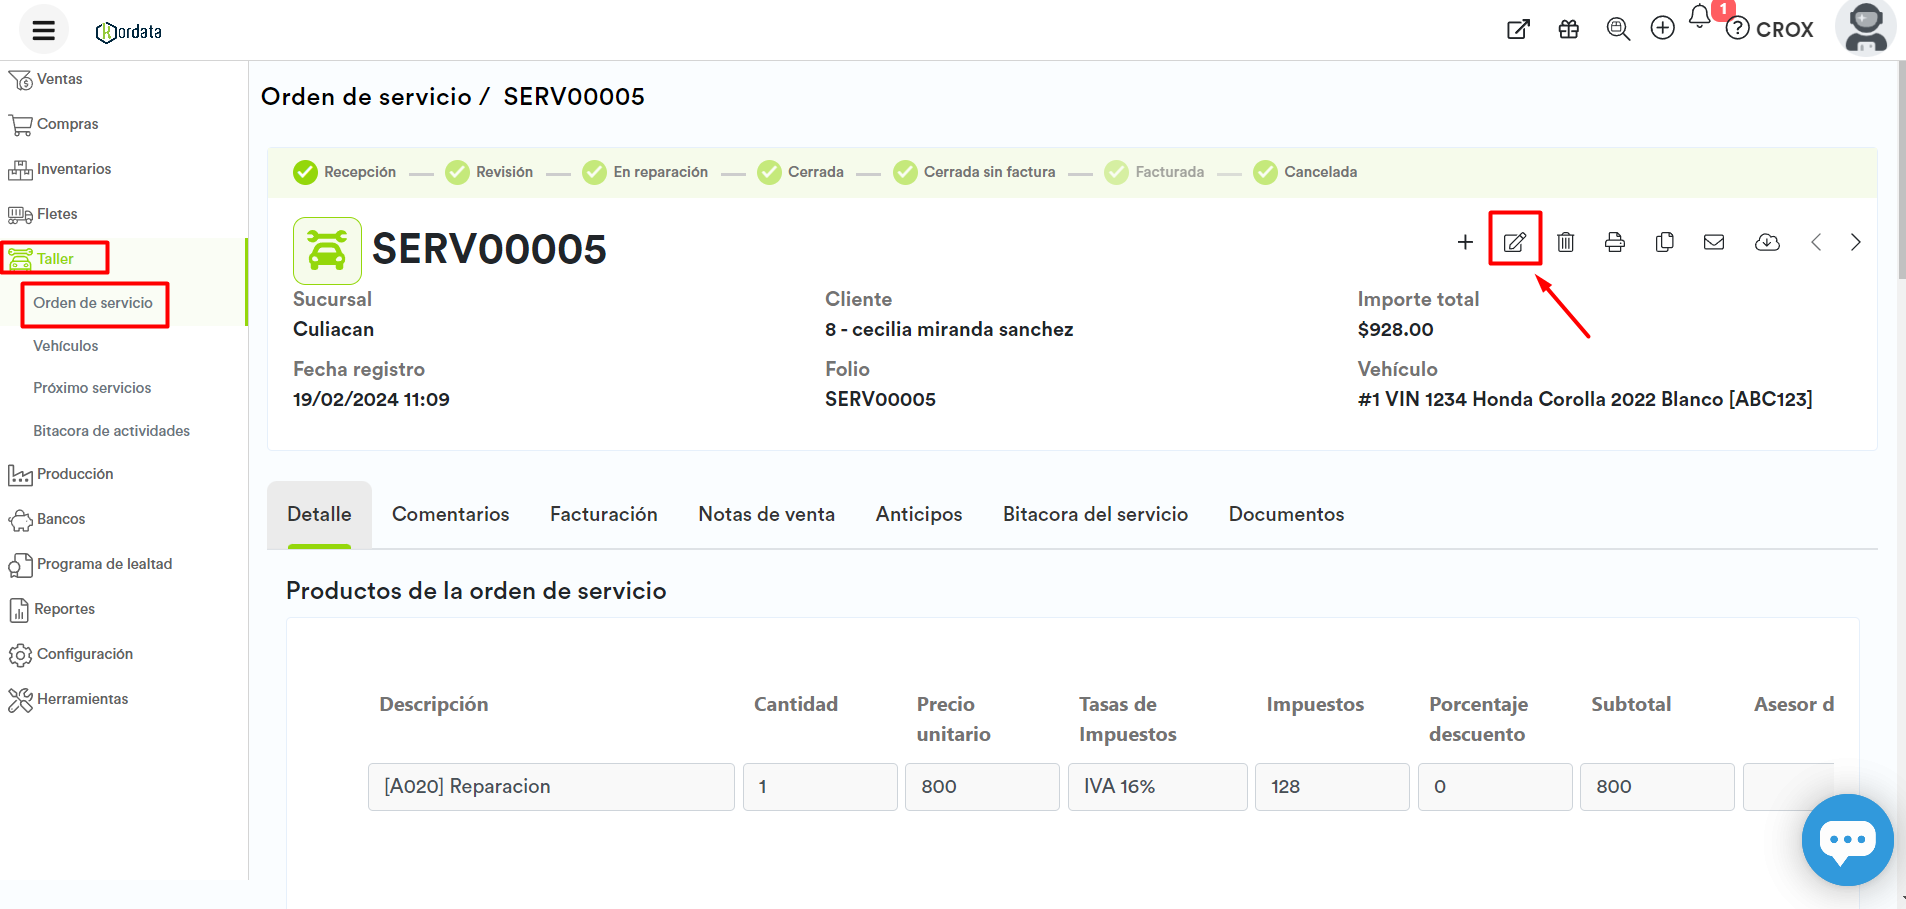
Task: Navigate to next order with right chevron
Action: pos(1856,242)
